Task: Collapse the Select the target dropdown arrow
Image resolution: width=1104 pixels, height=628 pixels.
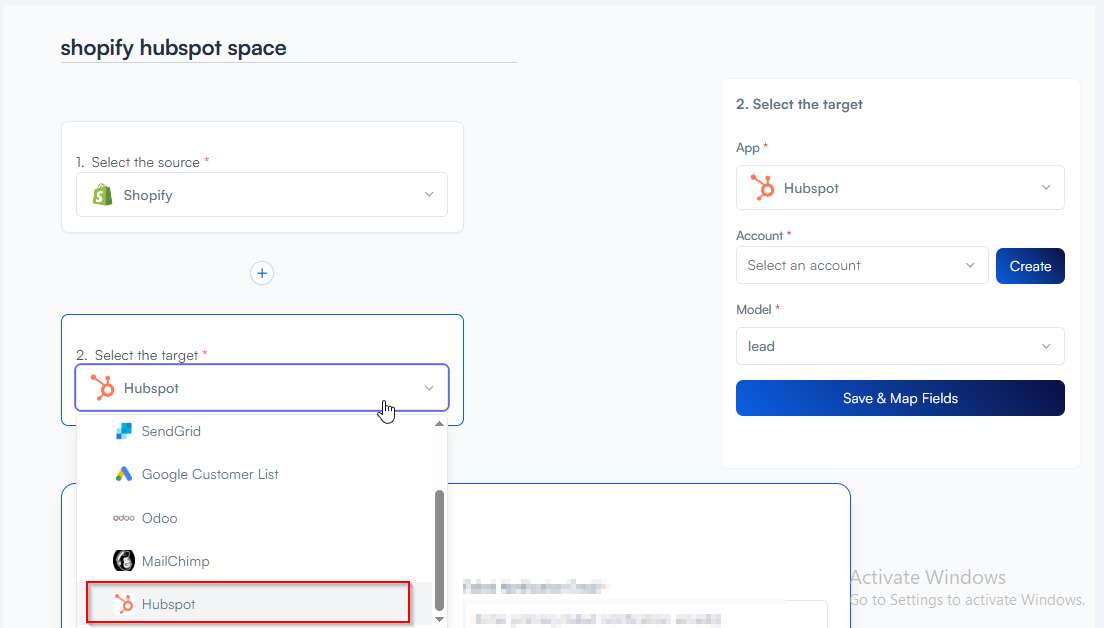Action: [429, 388]
